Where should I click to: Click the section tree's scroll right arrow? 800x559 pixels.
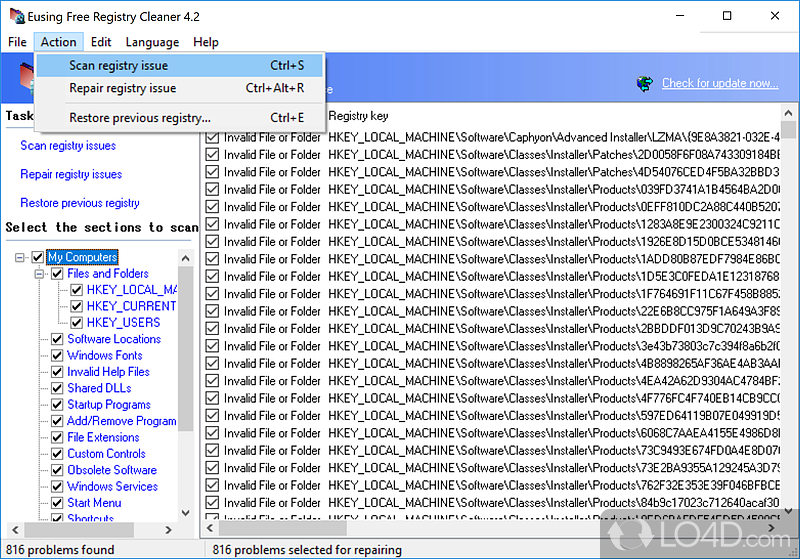tap(170, 530)
